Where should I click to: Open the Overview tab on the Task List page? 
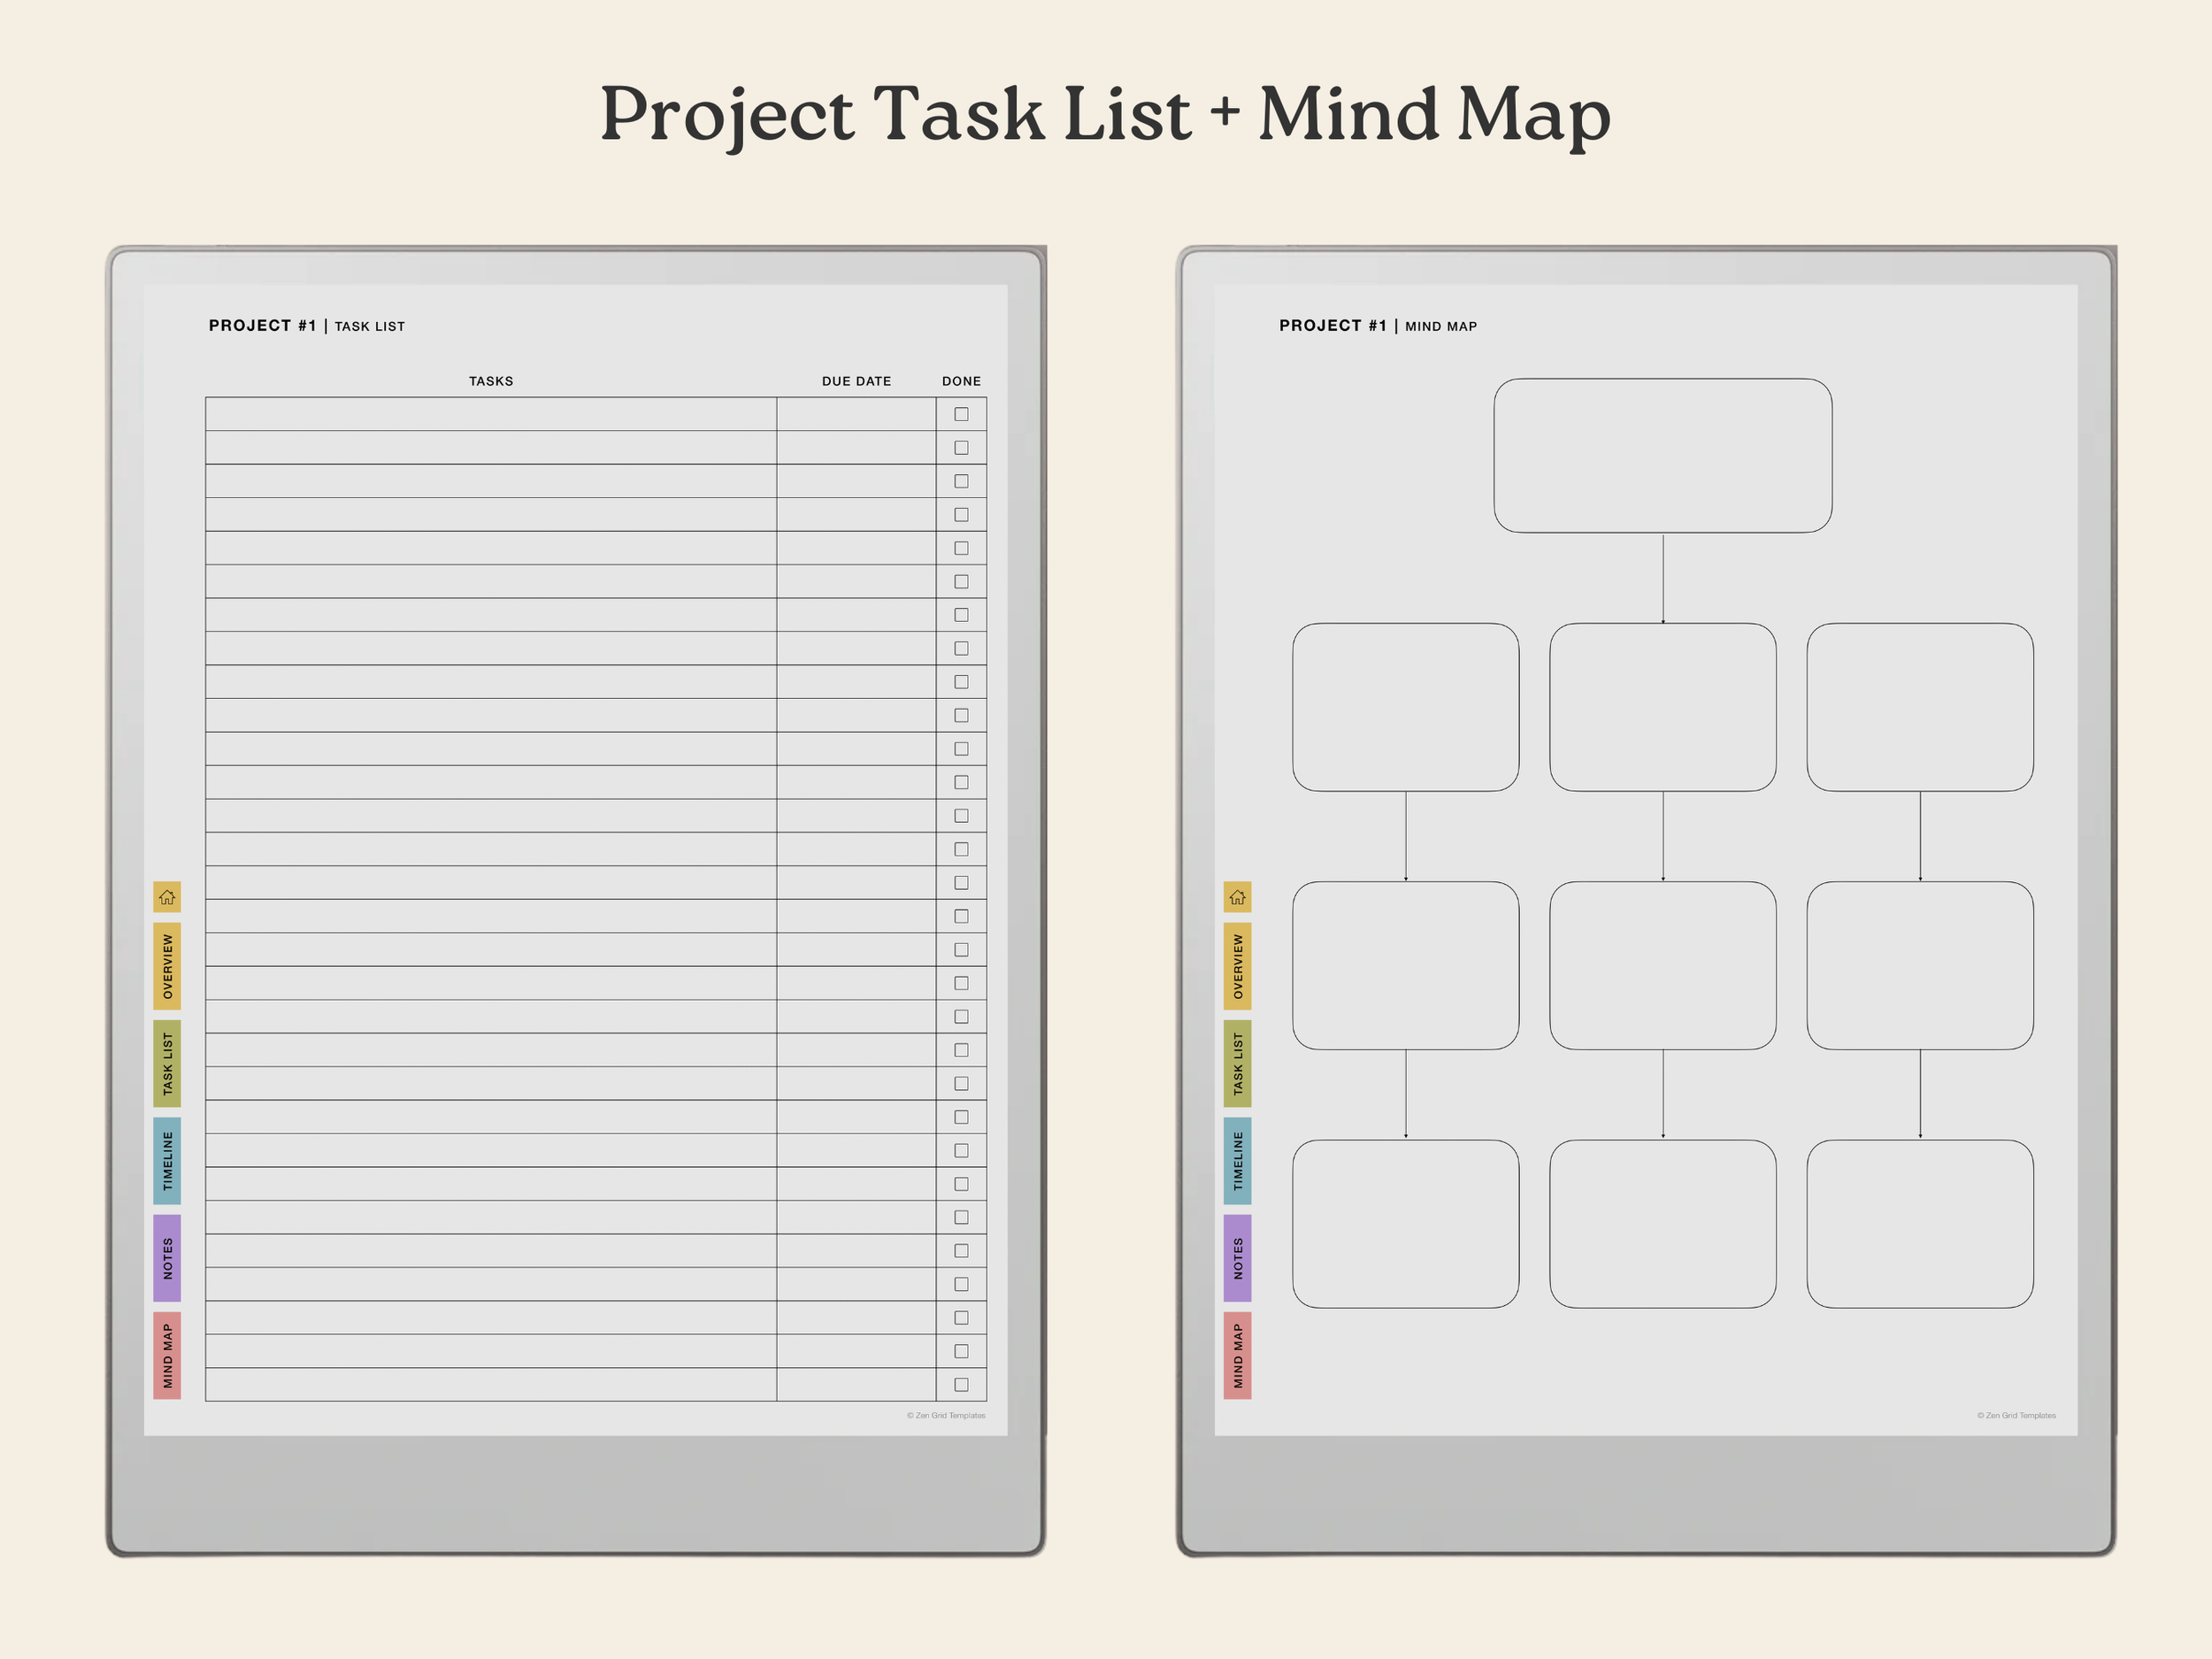(167, 966)
